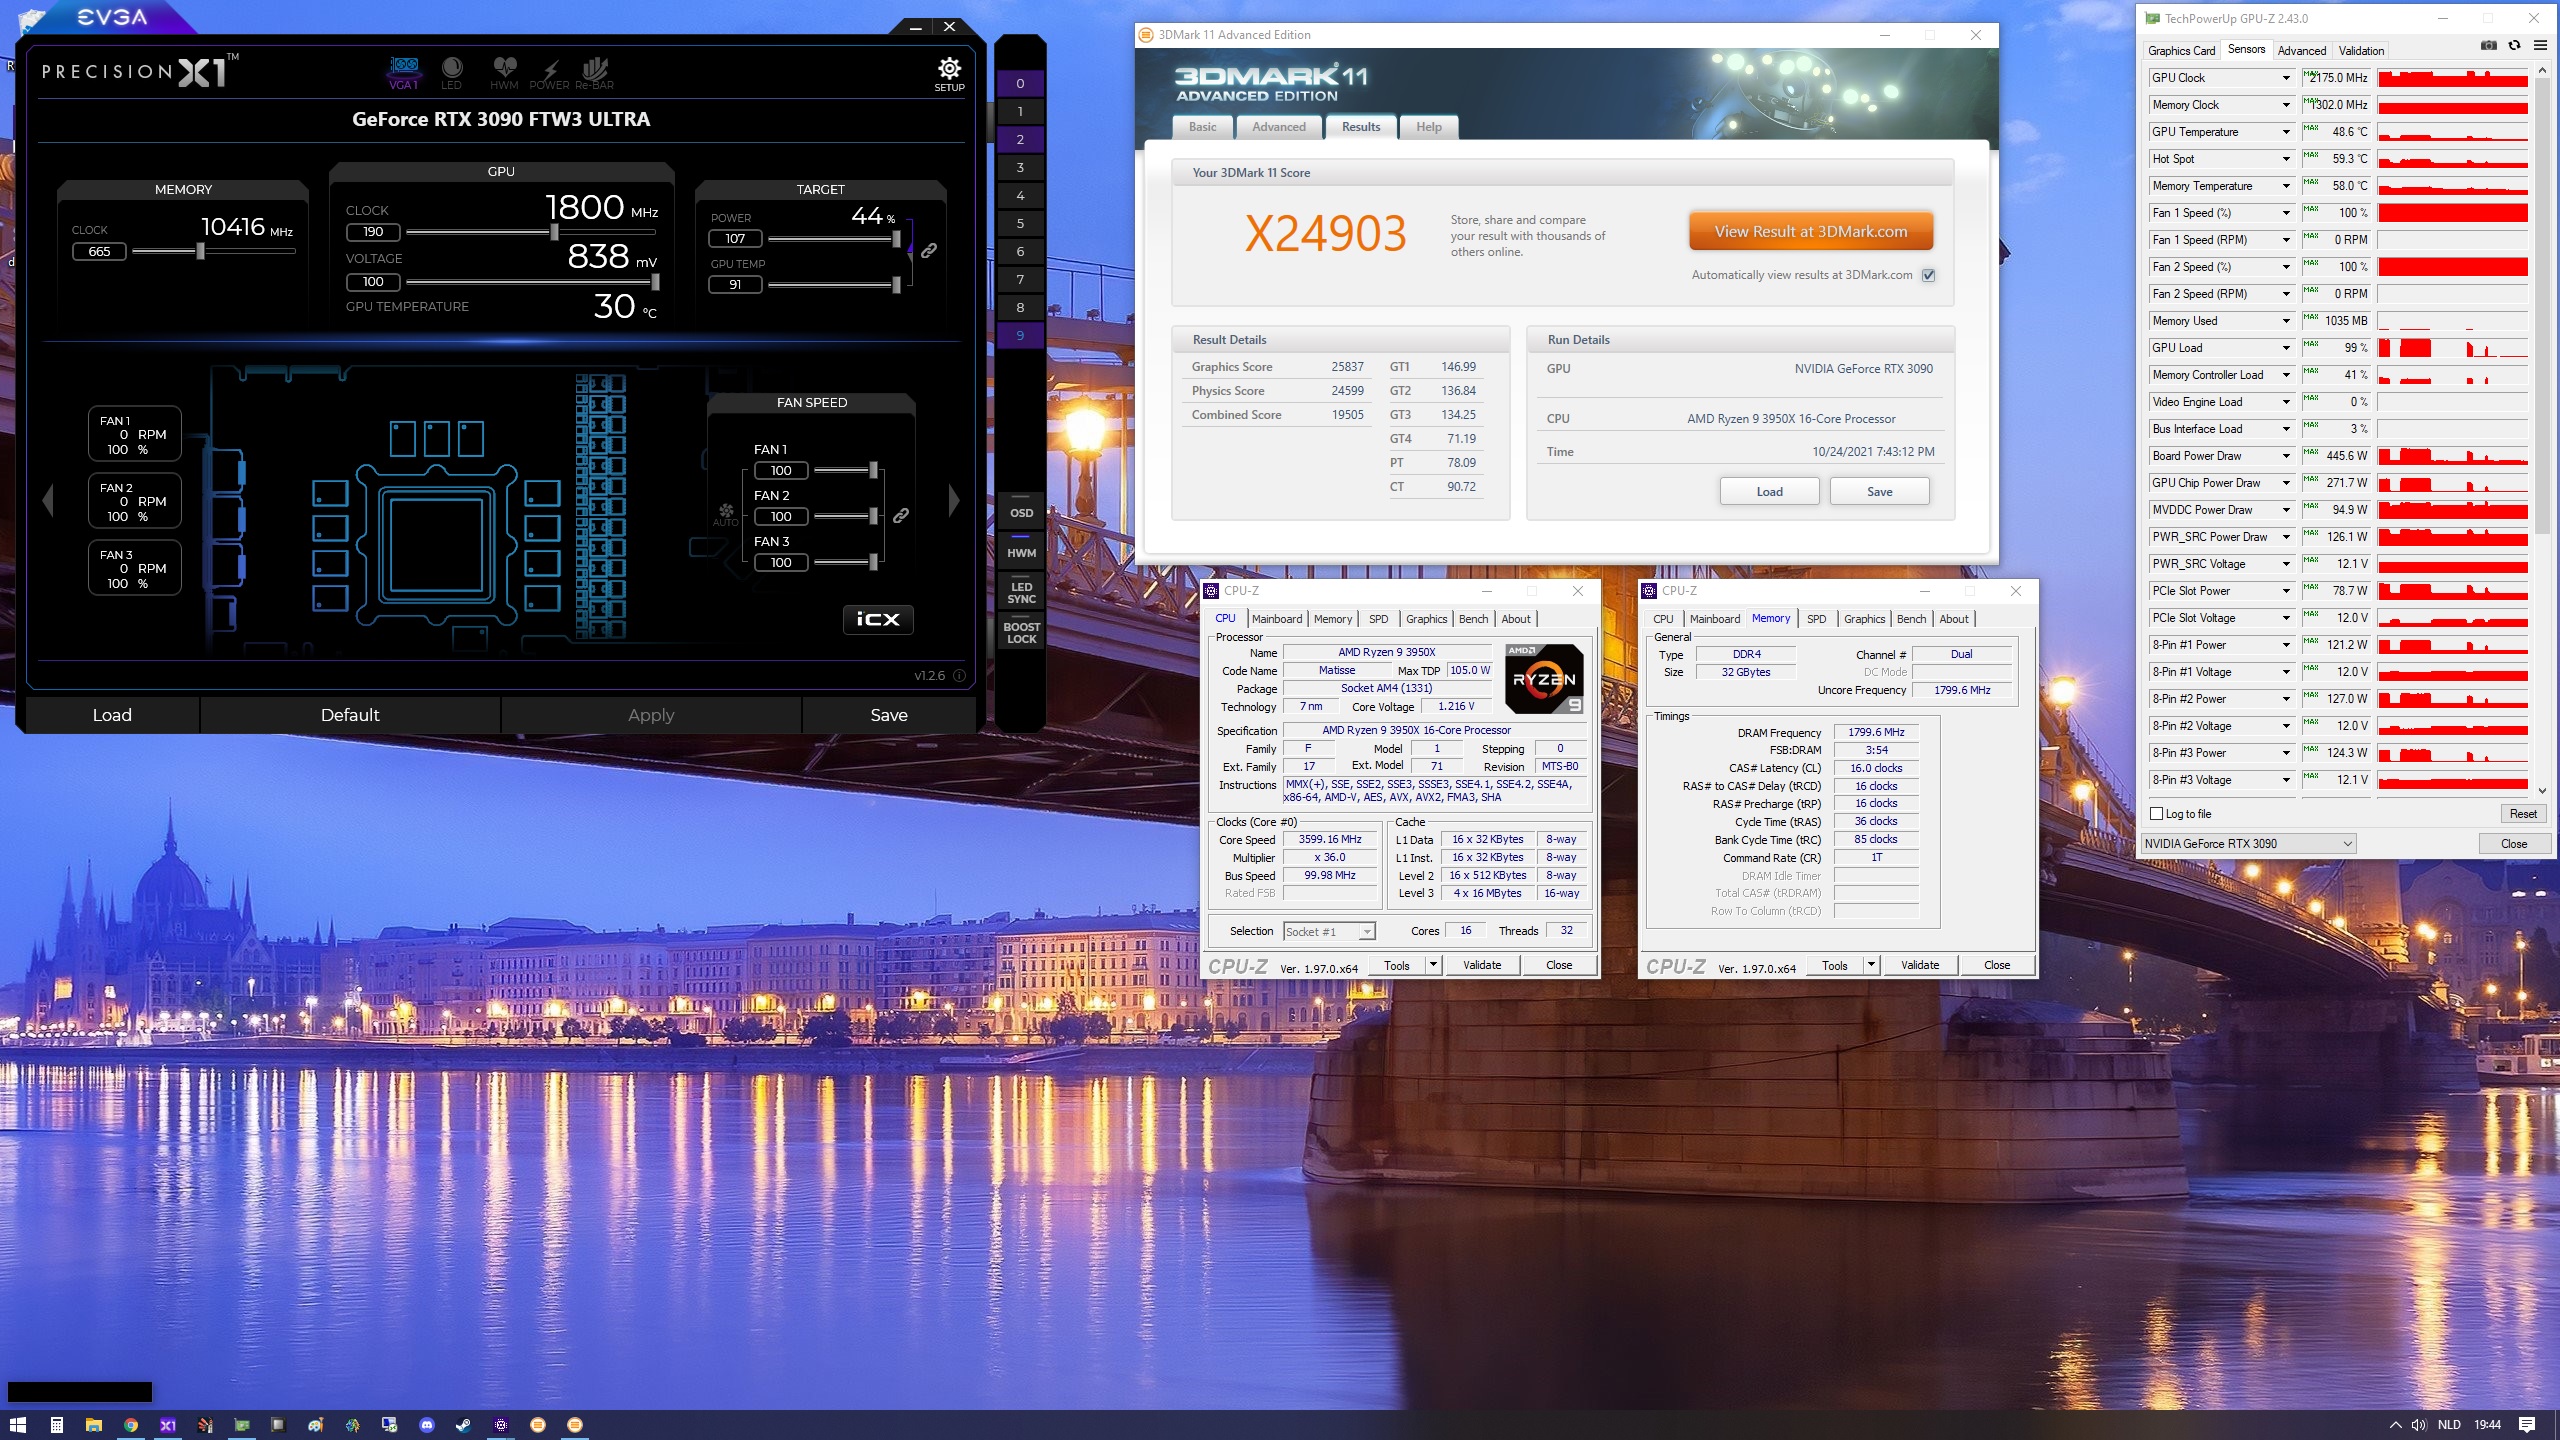The image size is (2560, 1440).
Task: Expand the GPU Clock sensor dropdown
Action: (x=2286, y=78)
